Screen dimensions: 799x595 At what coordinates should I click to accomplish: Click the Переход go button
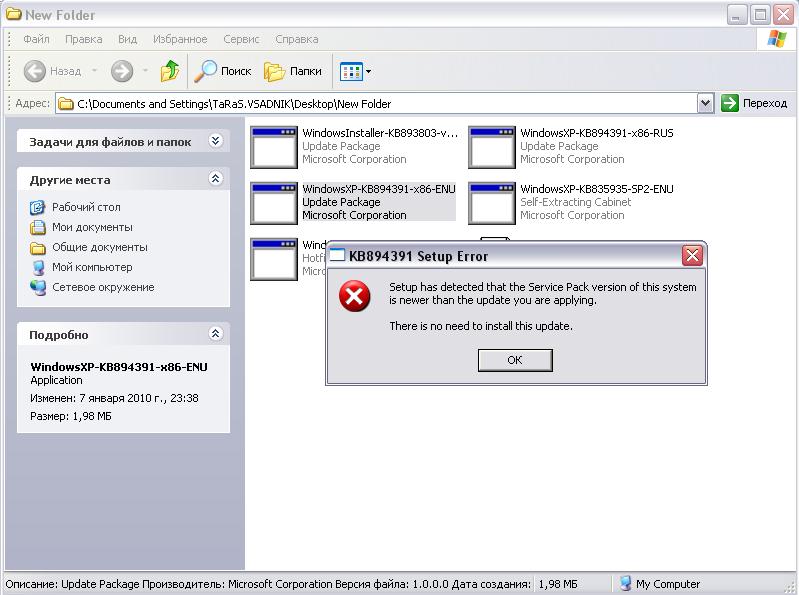(755, 103)
